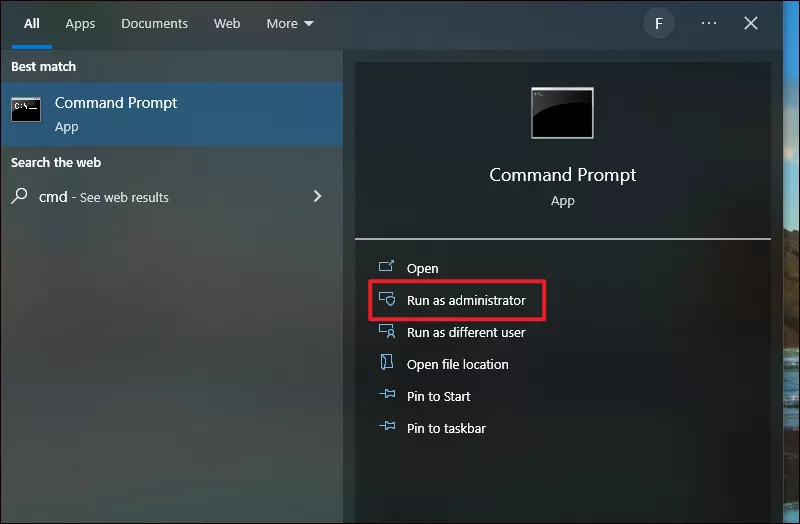This screenshot has height=524, width=800.
Task: Switch to the All search tab
Action: pyautogui.click(x=32, y=23)
